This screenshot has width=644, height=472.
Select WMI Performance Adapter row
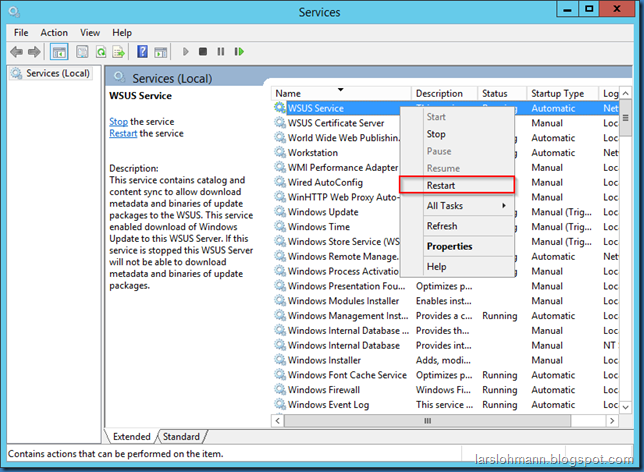coord(446,167)
